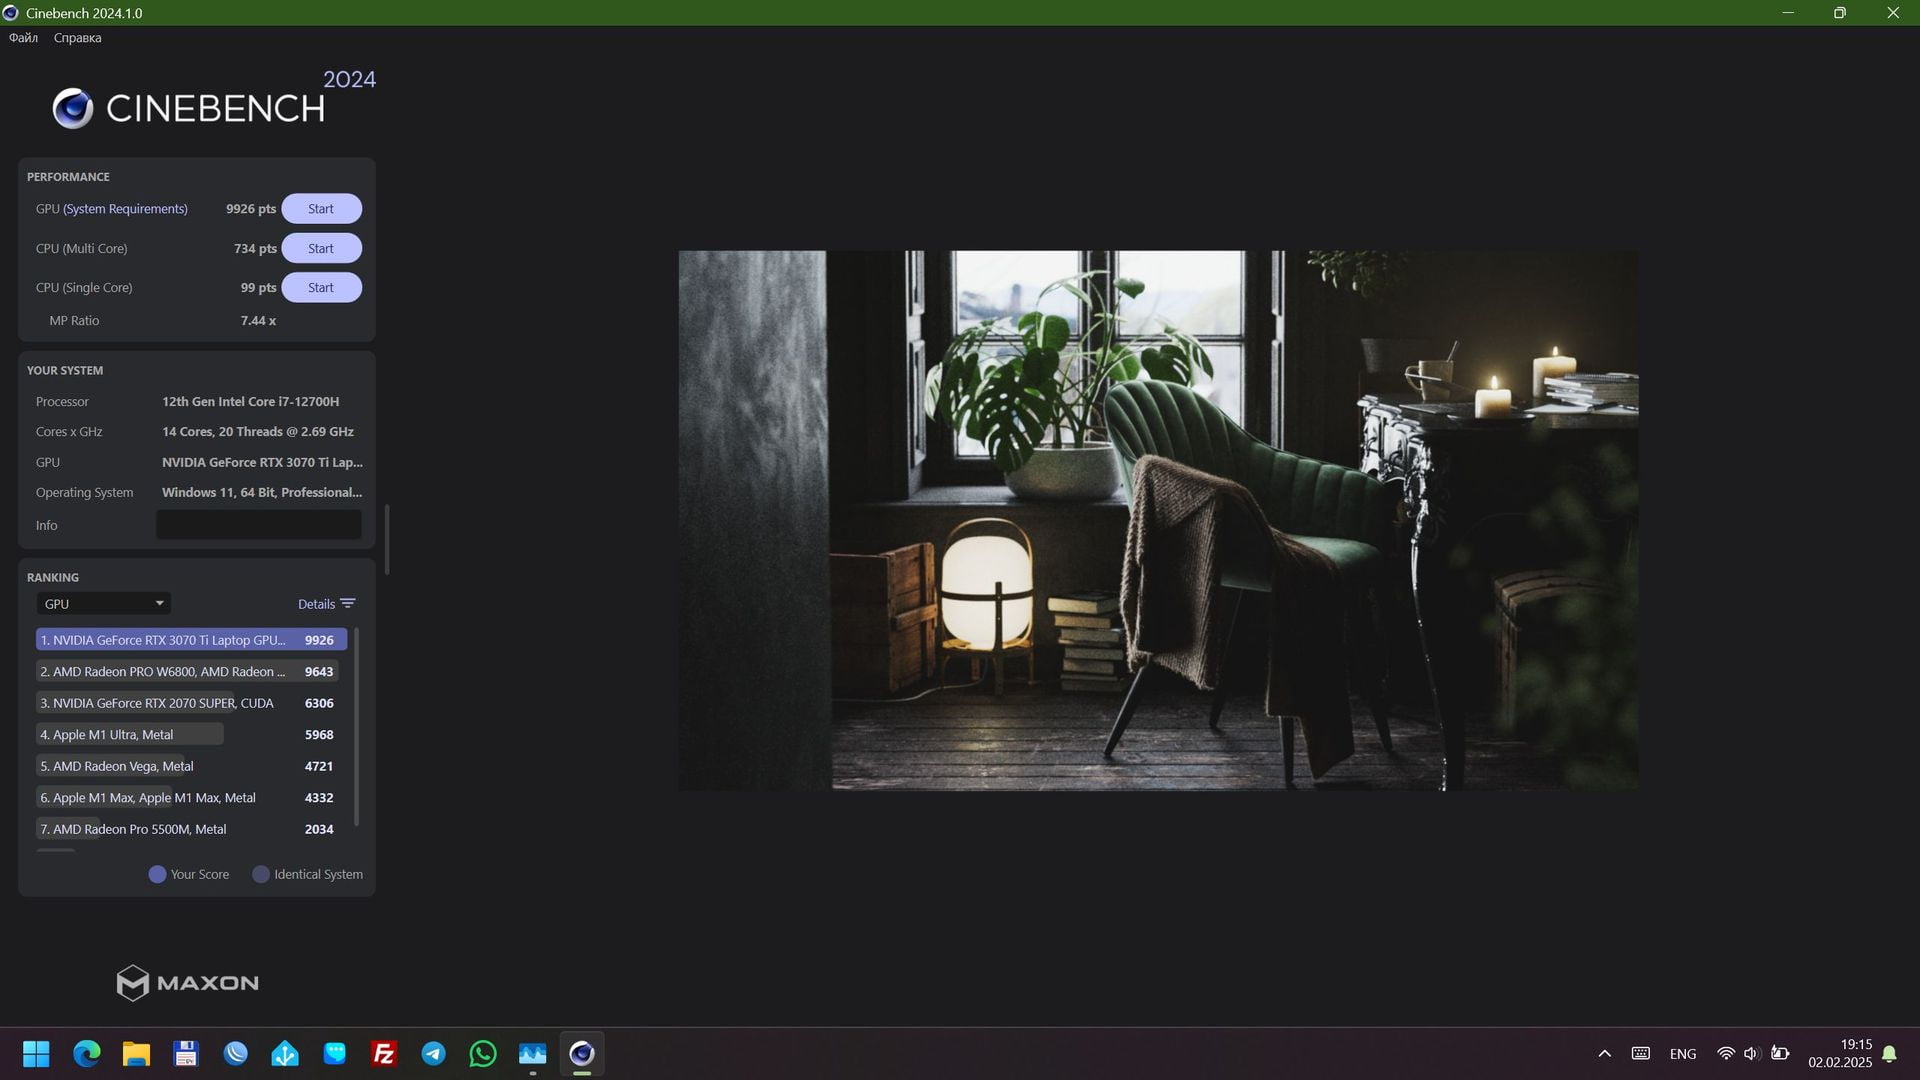Launch Microsoft Edge from taskbar
This screenshot has width=1920, height=1080.
pyautogui.click(x=87, y=1053)
